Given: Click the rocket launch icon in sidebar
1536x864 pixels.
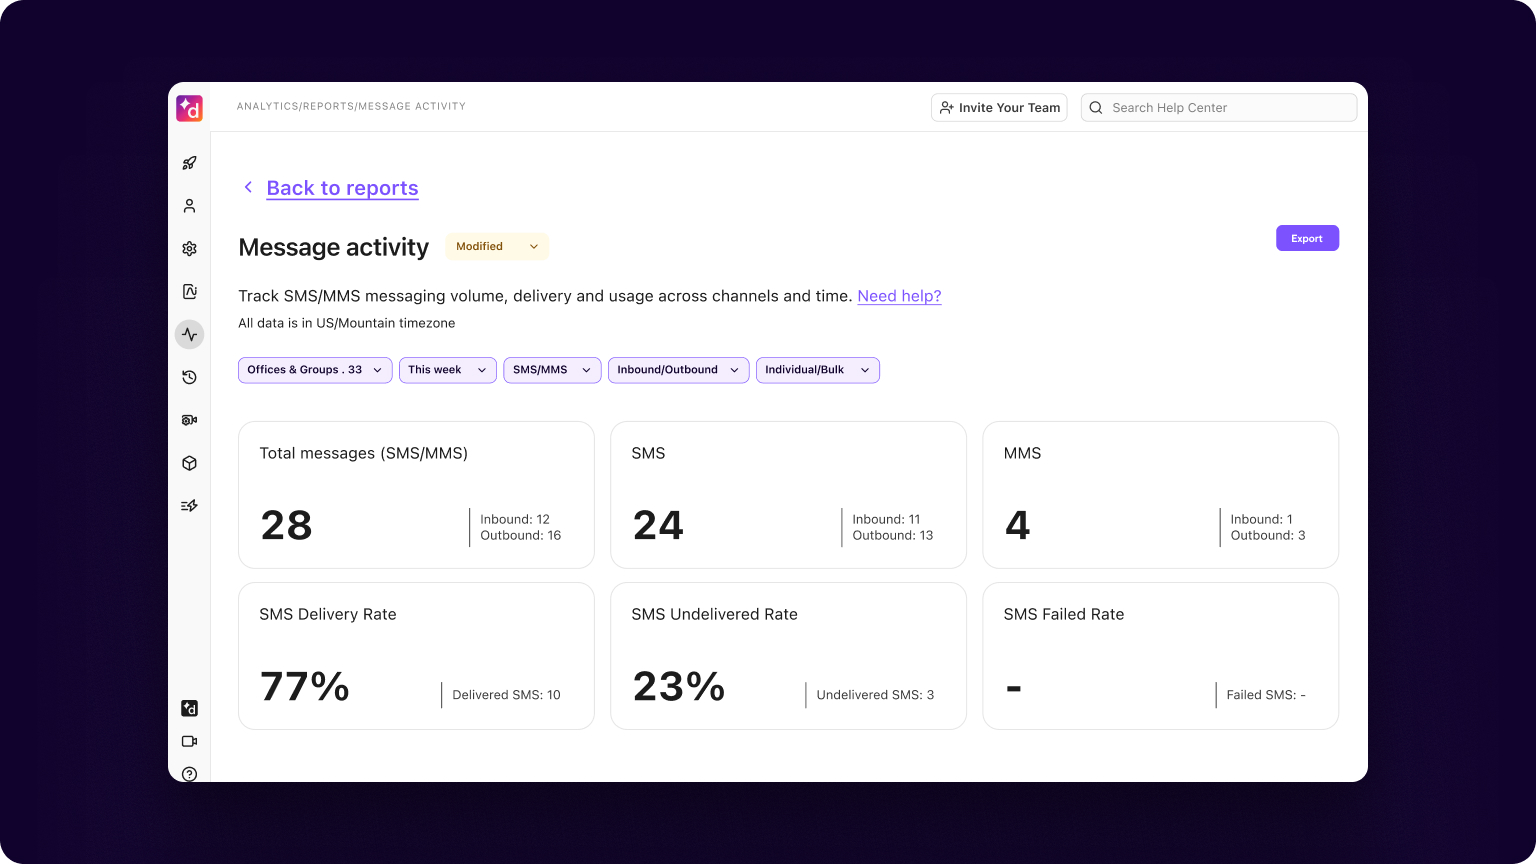Looking at the screenshot, I should tap(189, 162).
